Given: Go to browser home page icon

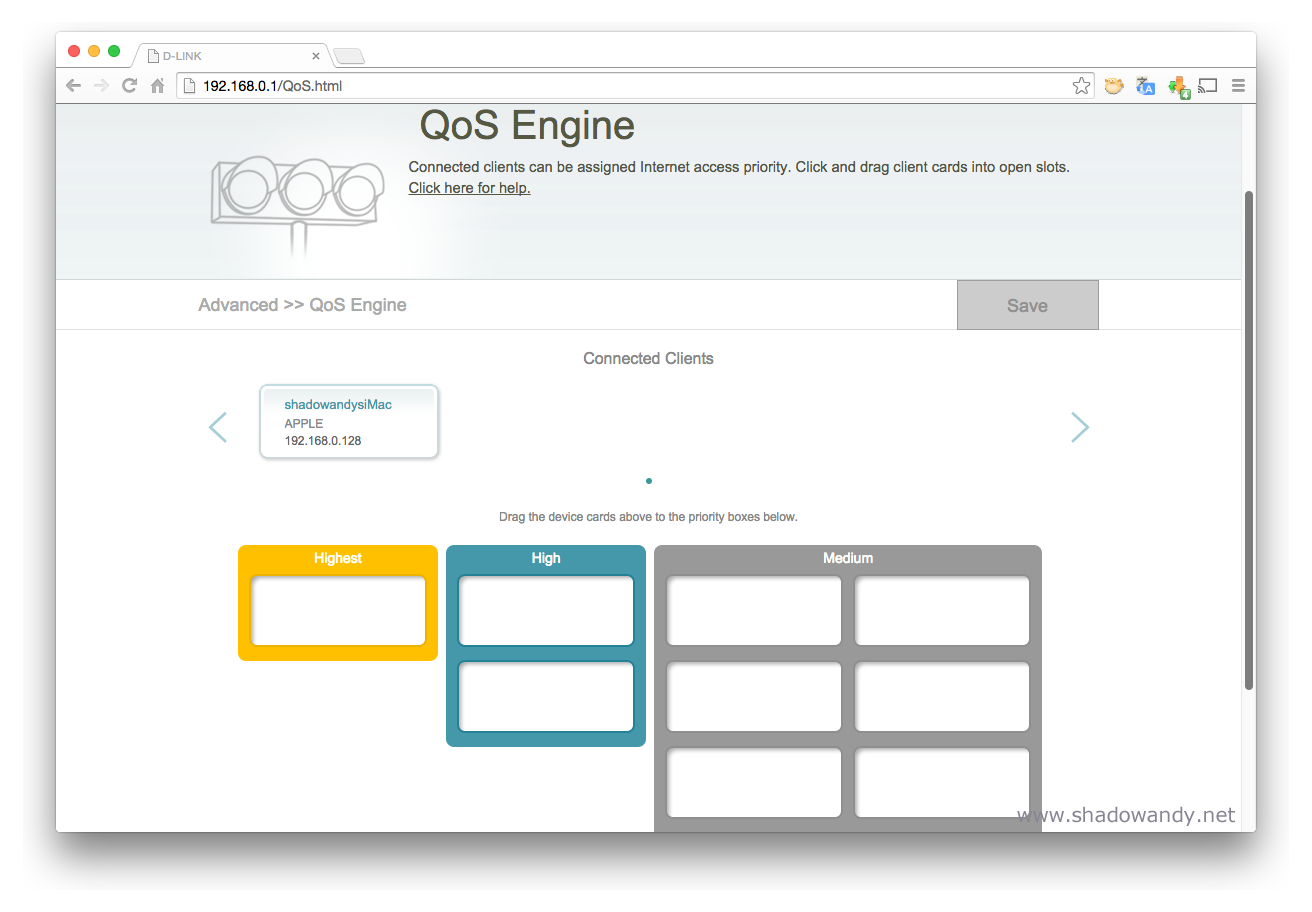Looking at the screenshot, I should pos(157,86).
